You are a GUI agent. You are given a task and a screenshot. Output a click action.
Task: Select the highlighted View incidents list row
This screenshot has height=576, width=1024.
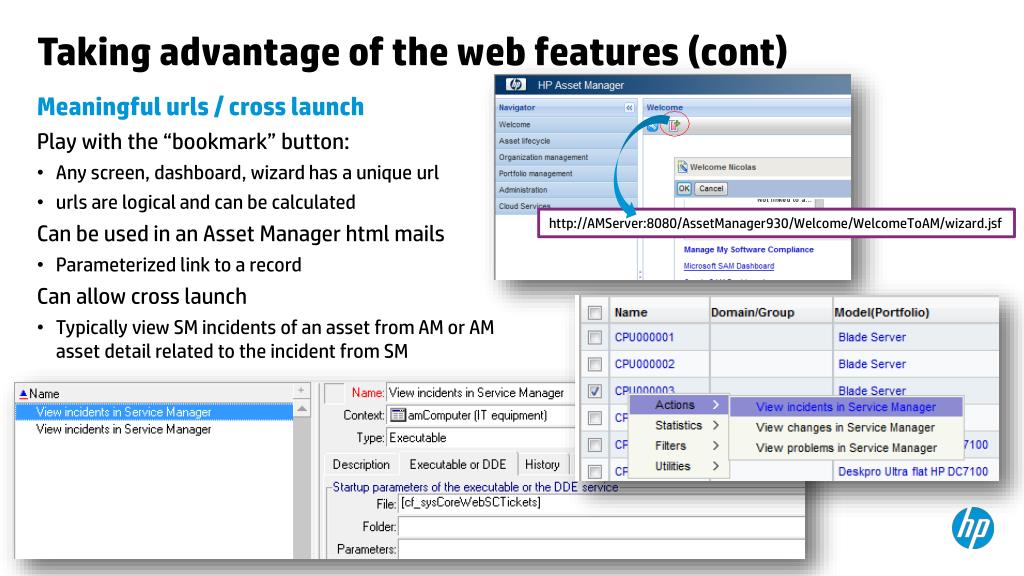154,412
